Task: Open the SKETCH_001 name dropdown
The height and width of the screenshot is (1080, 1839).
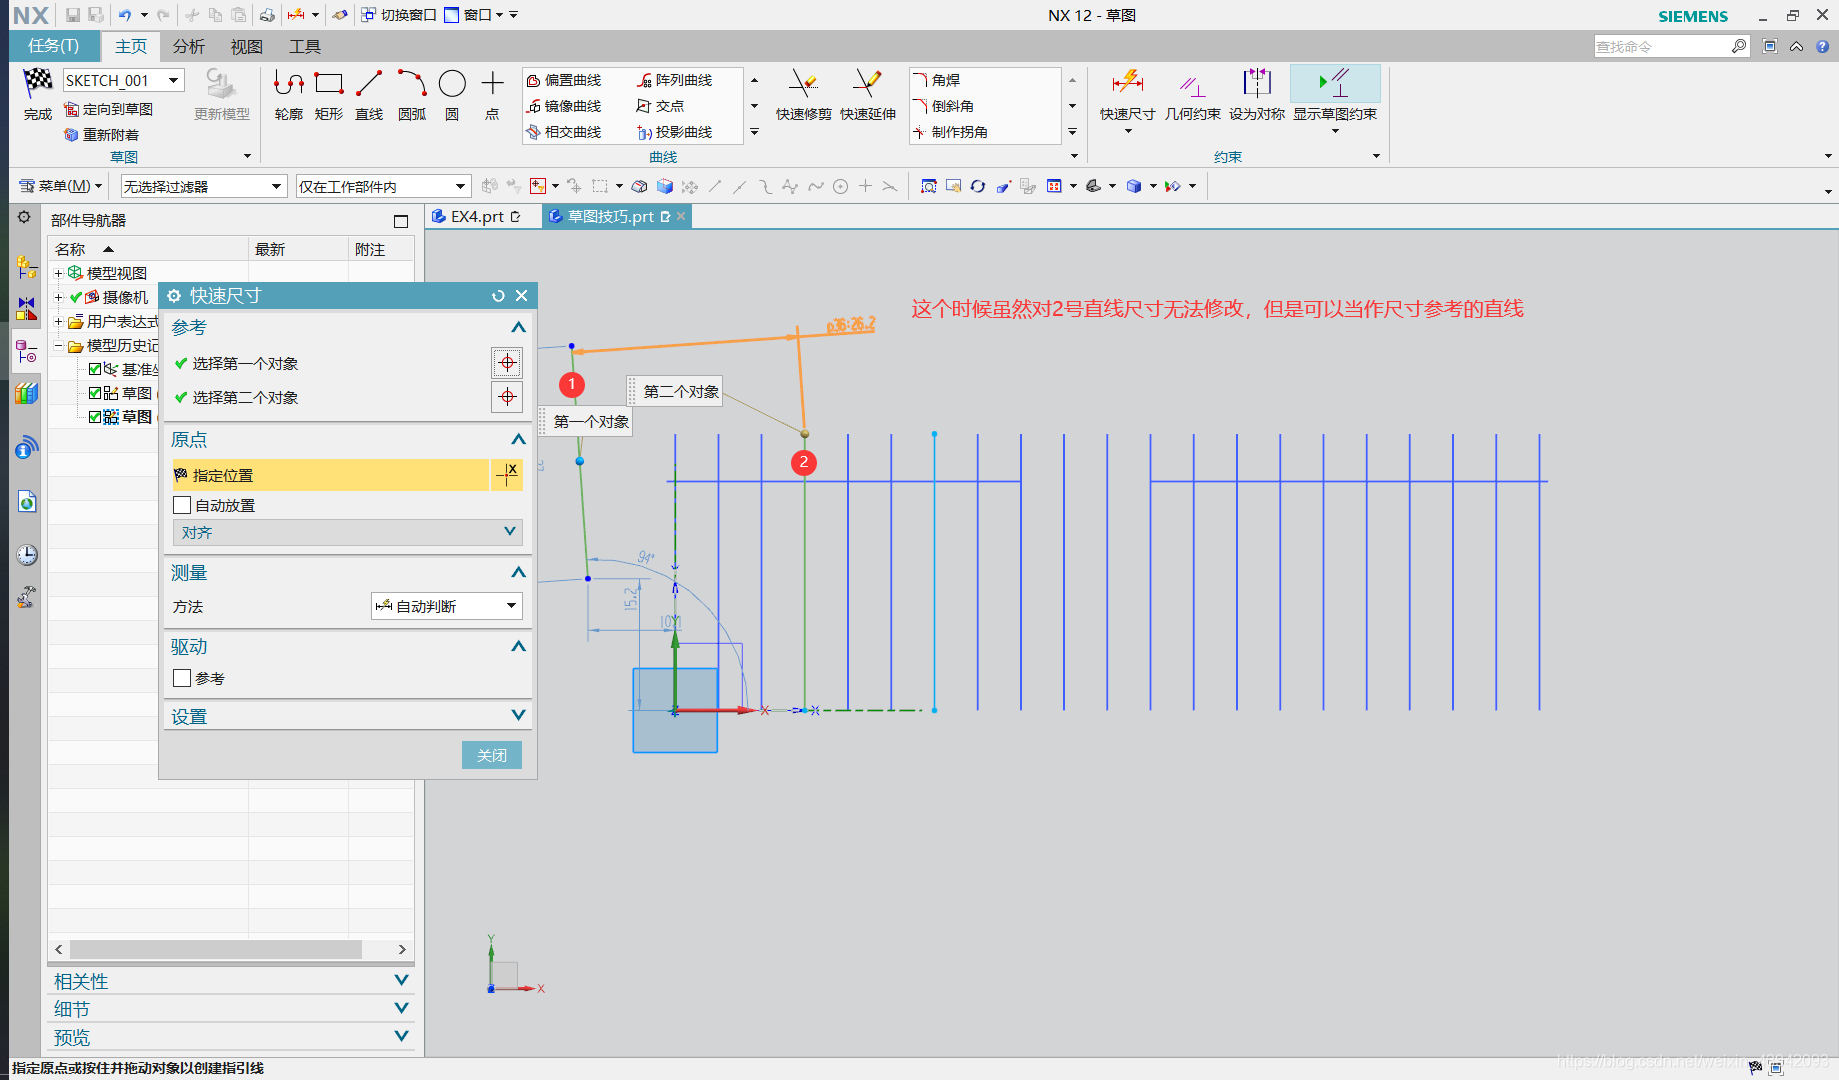Action: click(174, 80)
